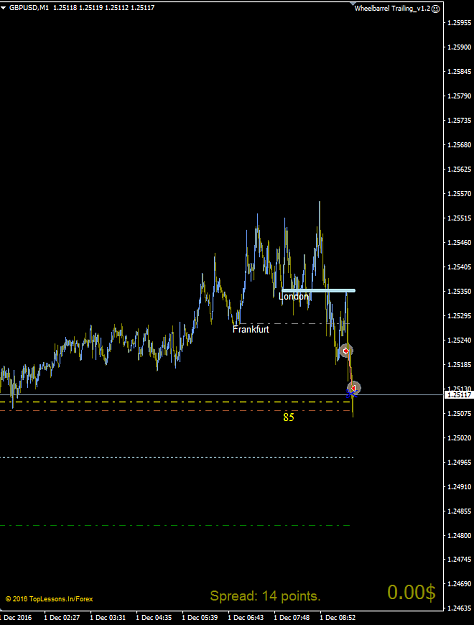
Task: Click the 1.25680 price scale label
Action: 459,145
